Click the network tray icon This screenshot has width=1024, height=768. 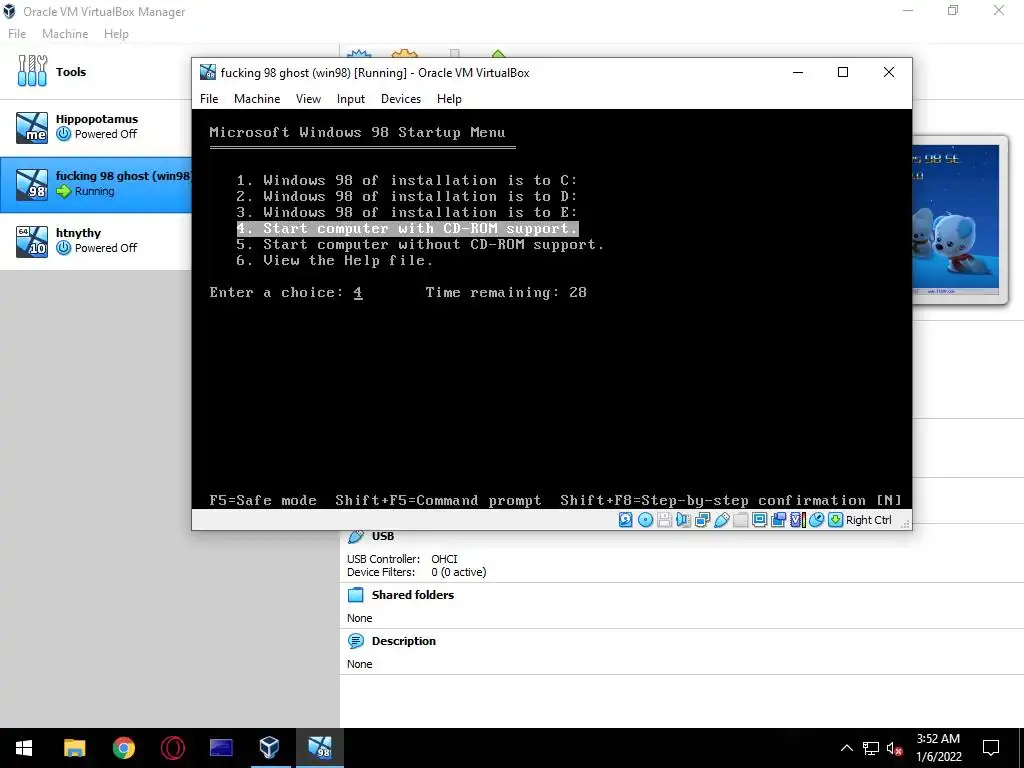(x=871, y=748)
